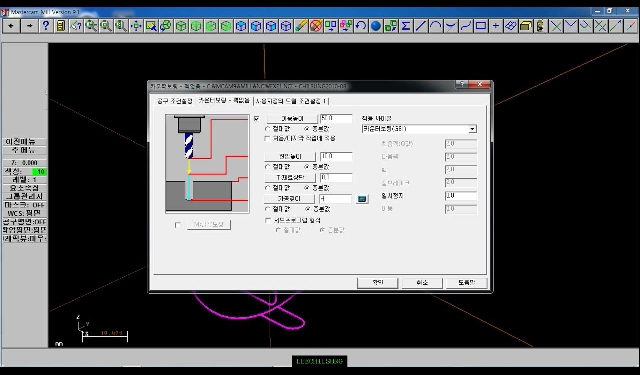The width and height of the screenshot is (640, 375).
Task: Confirm the dialog with the 확인 button
Action: (378, 283)
